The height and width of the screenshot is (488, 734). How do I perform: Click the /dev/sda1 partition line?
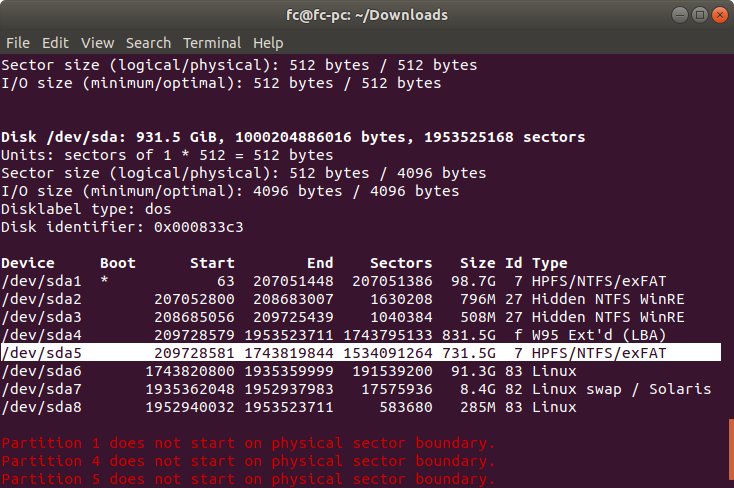[333, 281]
